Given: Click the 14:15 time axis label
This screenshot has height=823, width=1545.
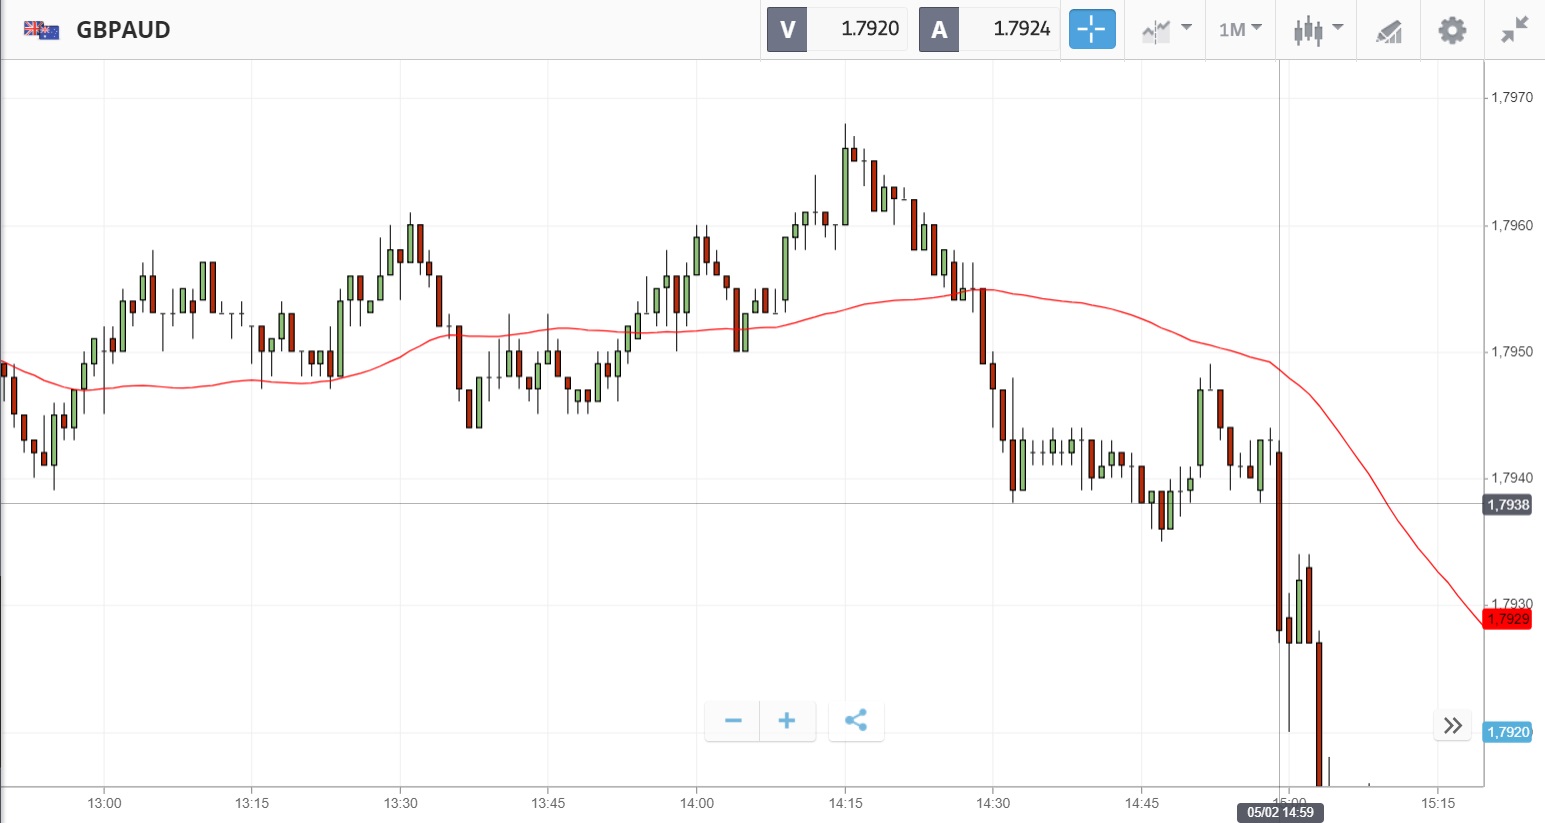Looking at the screenshot, I should (x=845, y=803).
